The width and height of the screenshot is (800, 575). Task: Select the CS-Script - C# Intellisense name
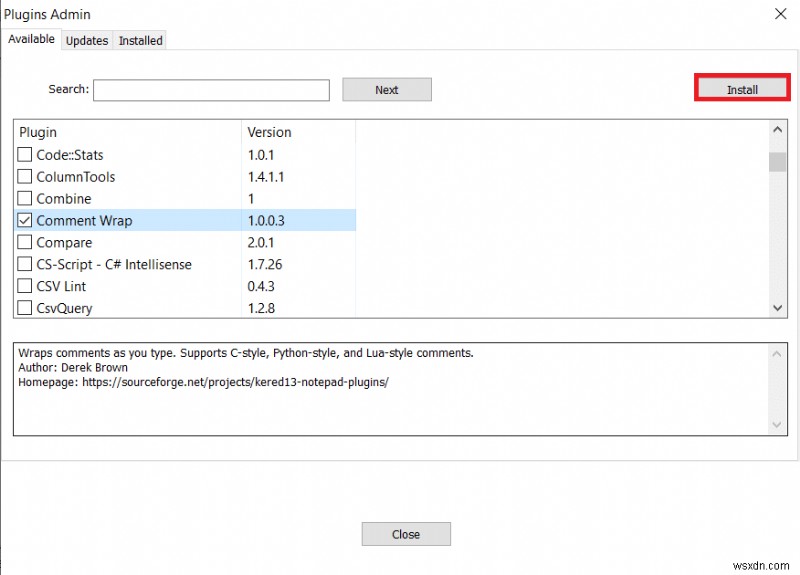click(x=114, y=264)
